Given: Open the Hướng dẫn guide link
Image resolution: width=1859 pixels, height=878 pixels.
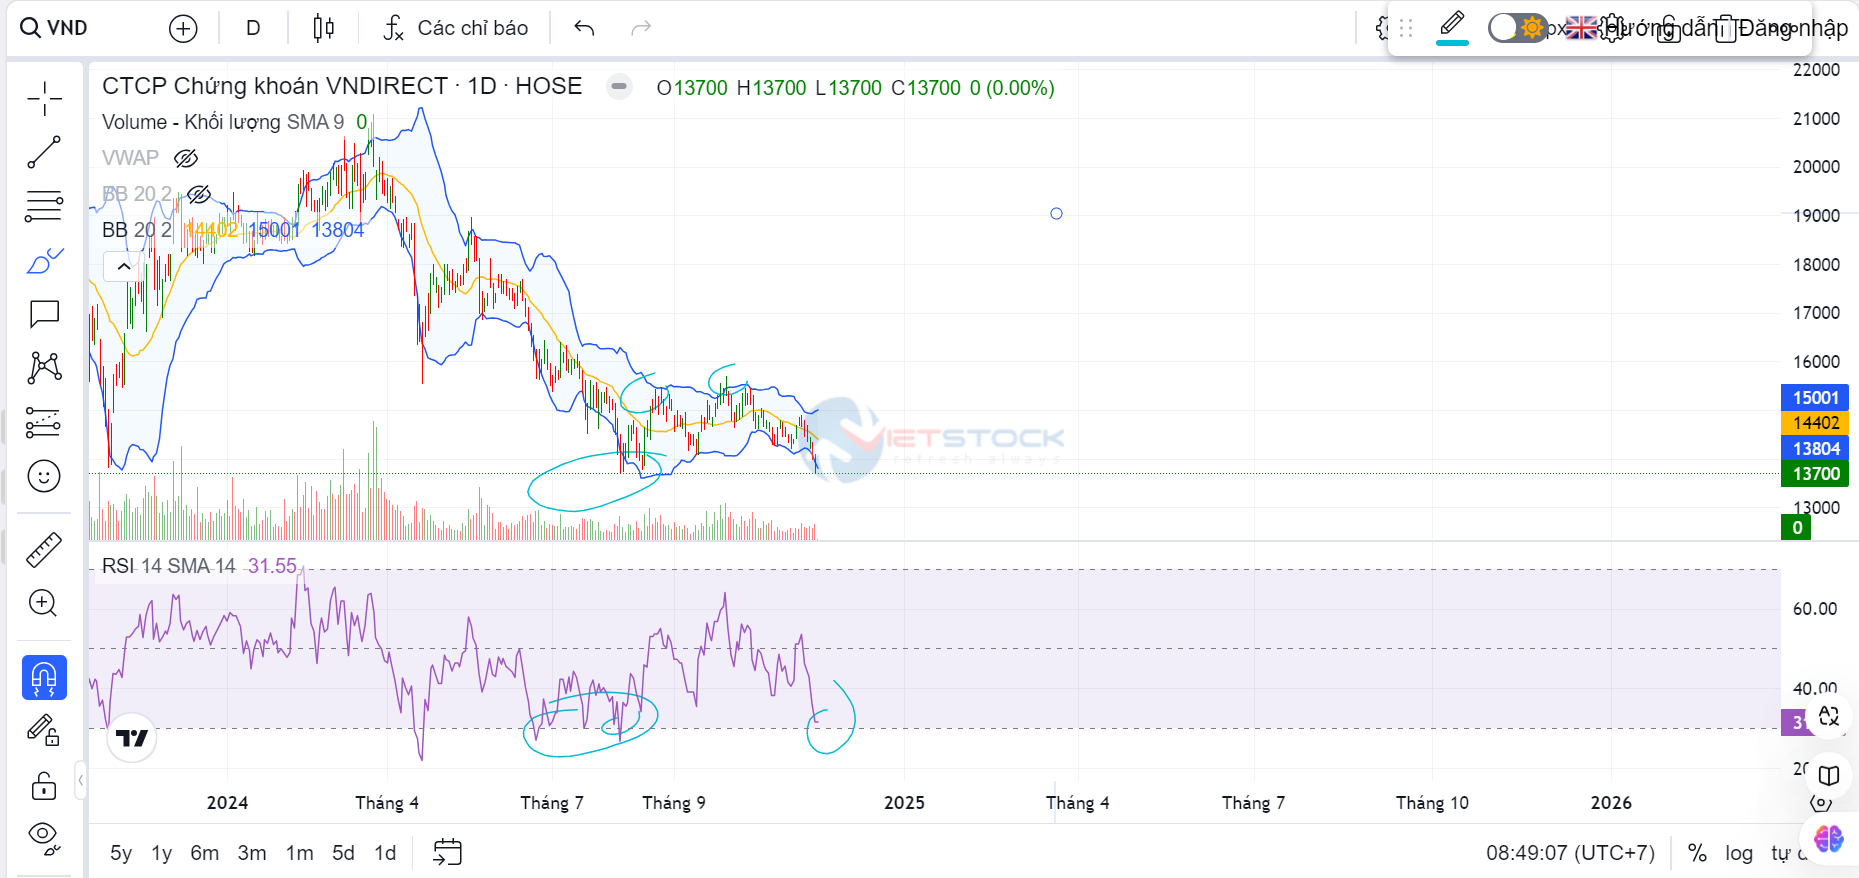Looking at the screenshot, I should coord(1662,28).
